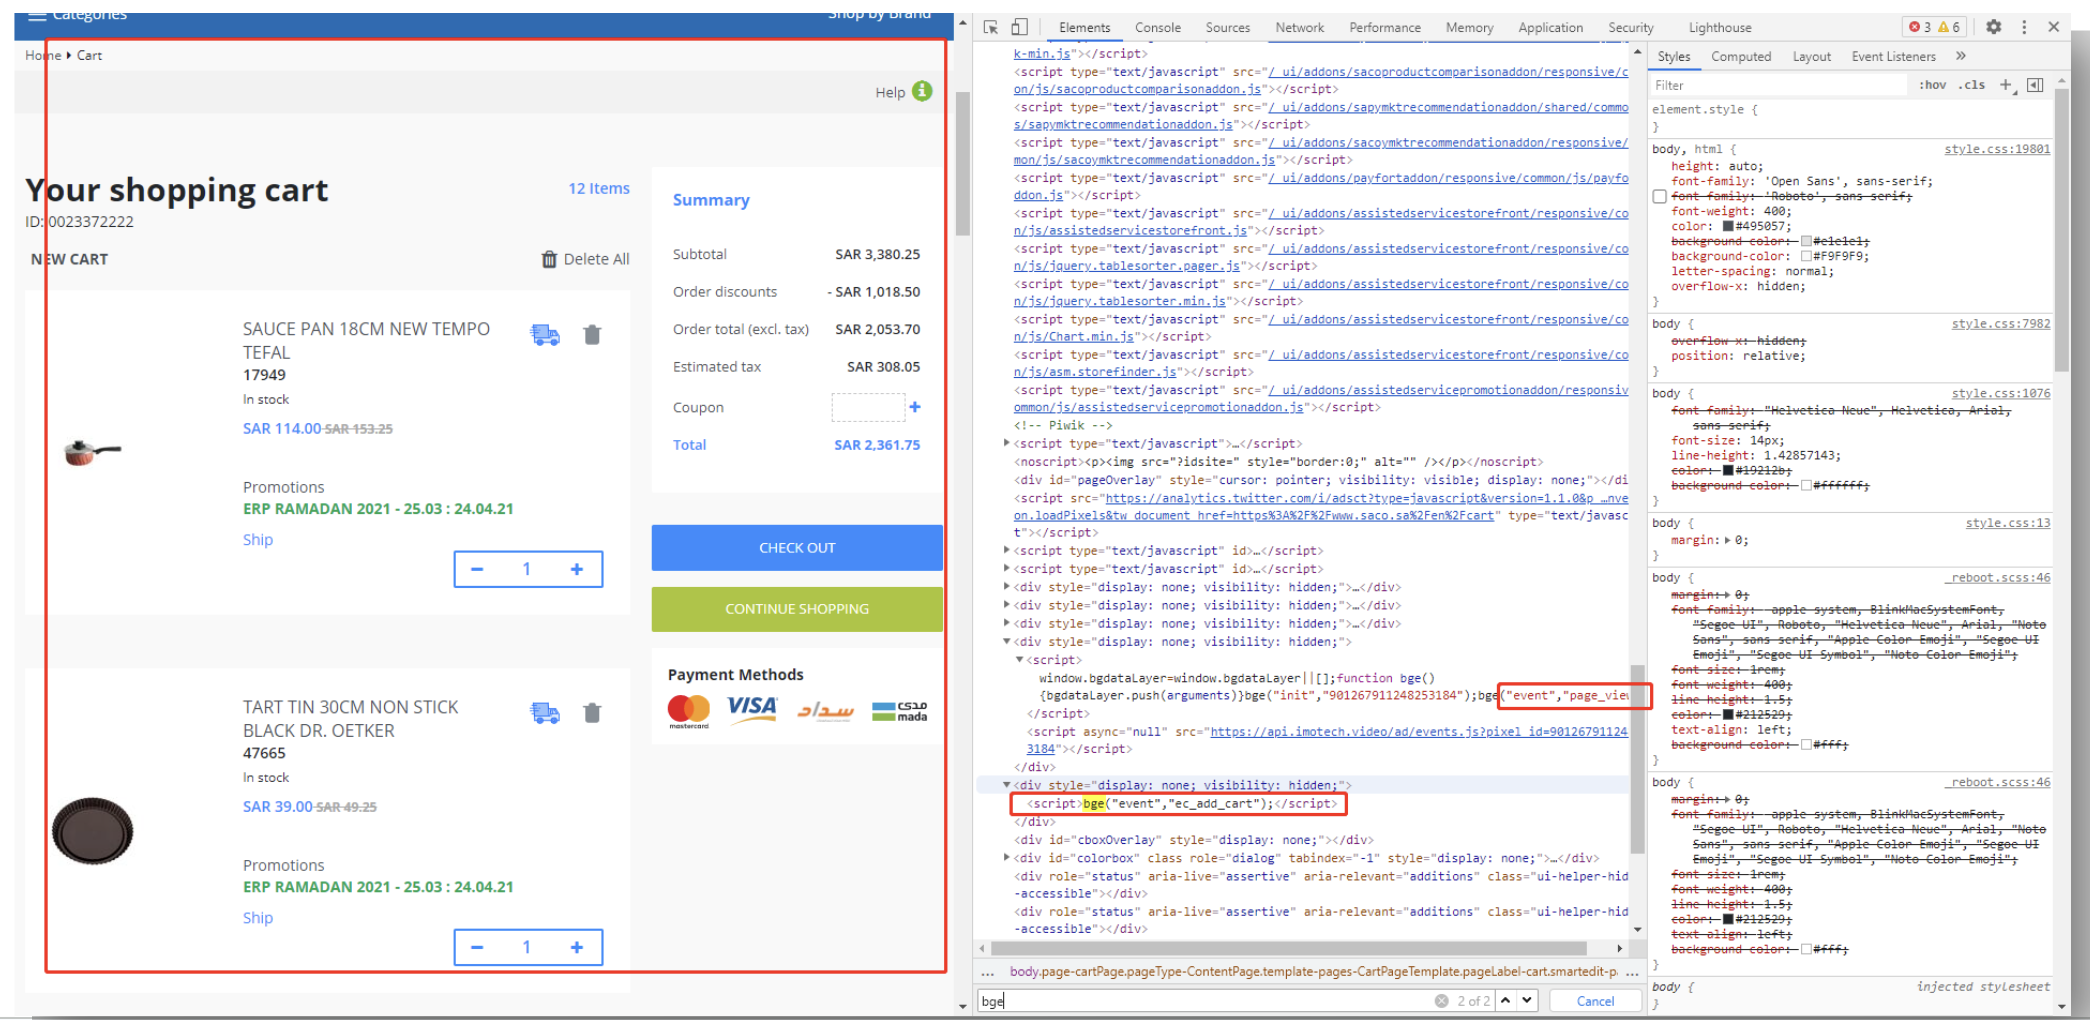Enable the struck-out Roboto font-family checkbox
2090x1020 pixels.
pyautogui.click(x=1659, y=196)
